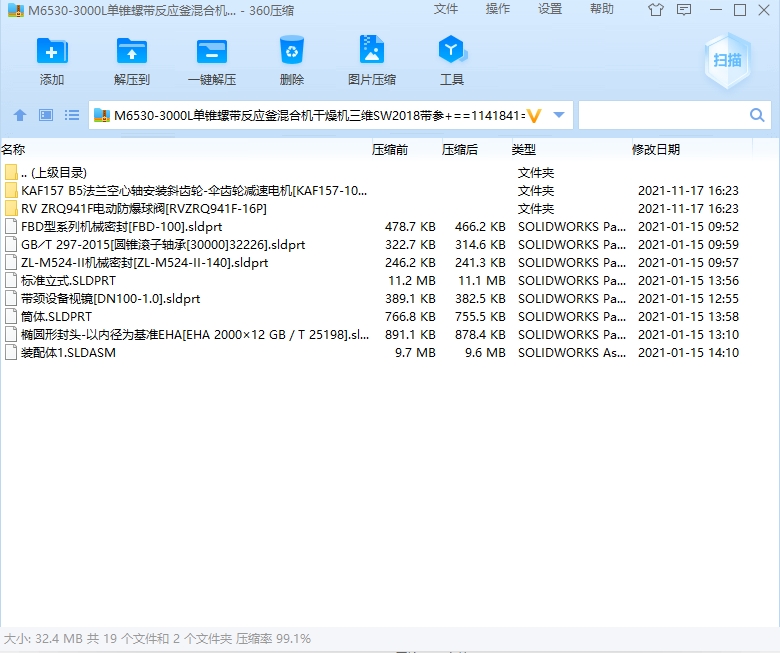This screenshot has width=780, height=653.
Task: Click folder icon of RV ZRQ941F row
Action: point(11,208)
